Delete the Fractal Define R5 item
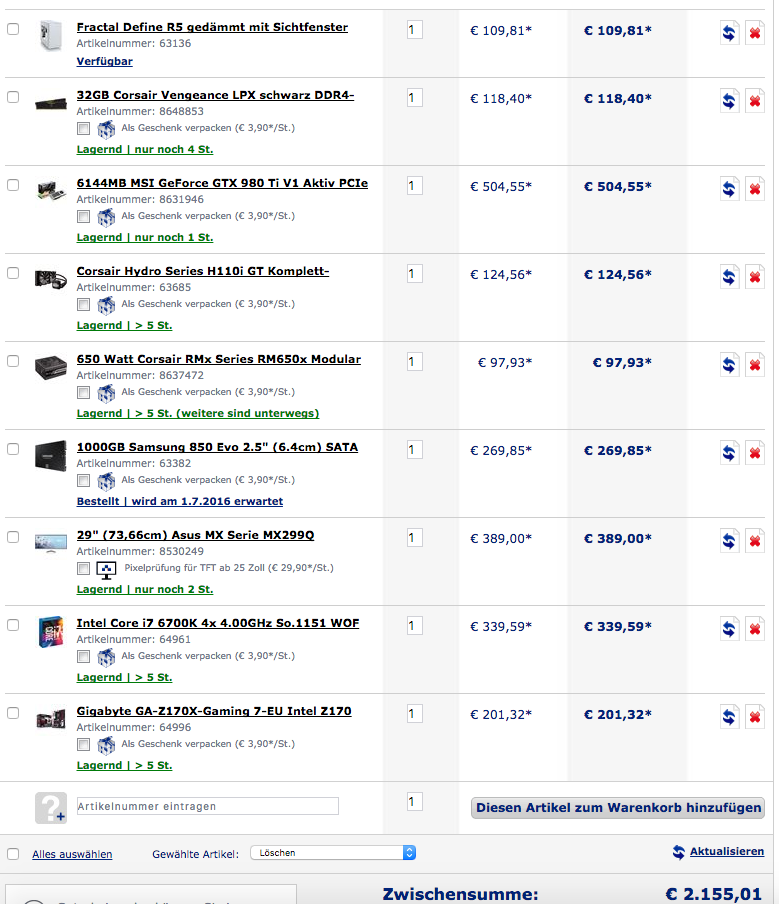This screenshot has height=904, width=779. (x=755, y=33)
